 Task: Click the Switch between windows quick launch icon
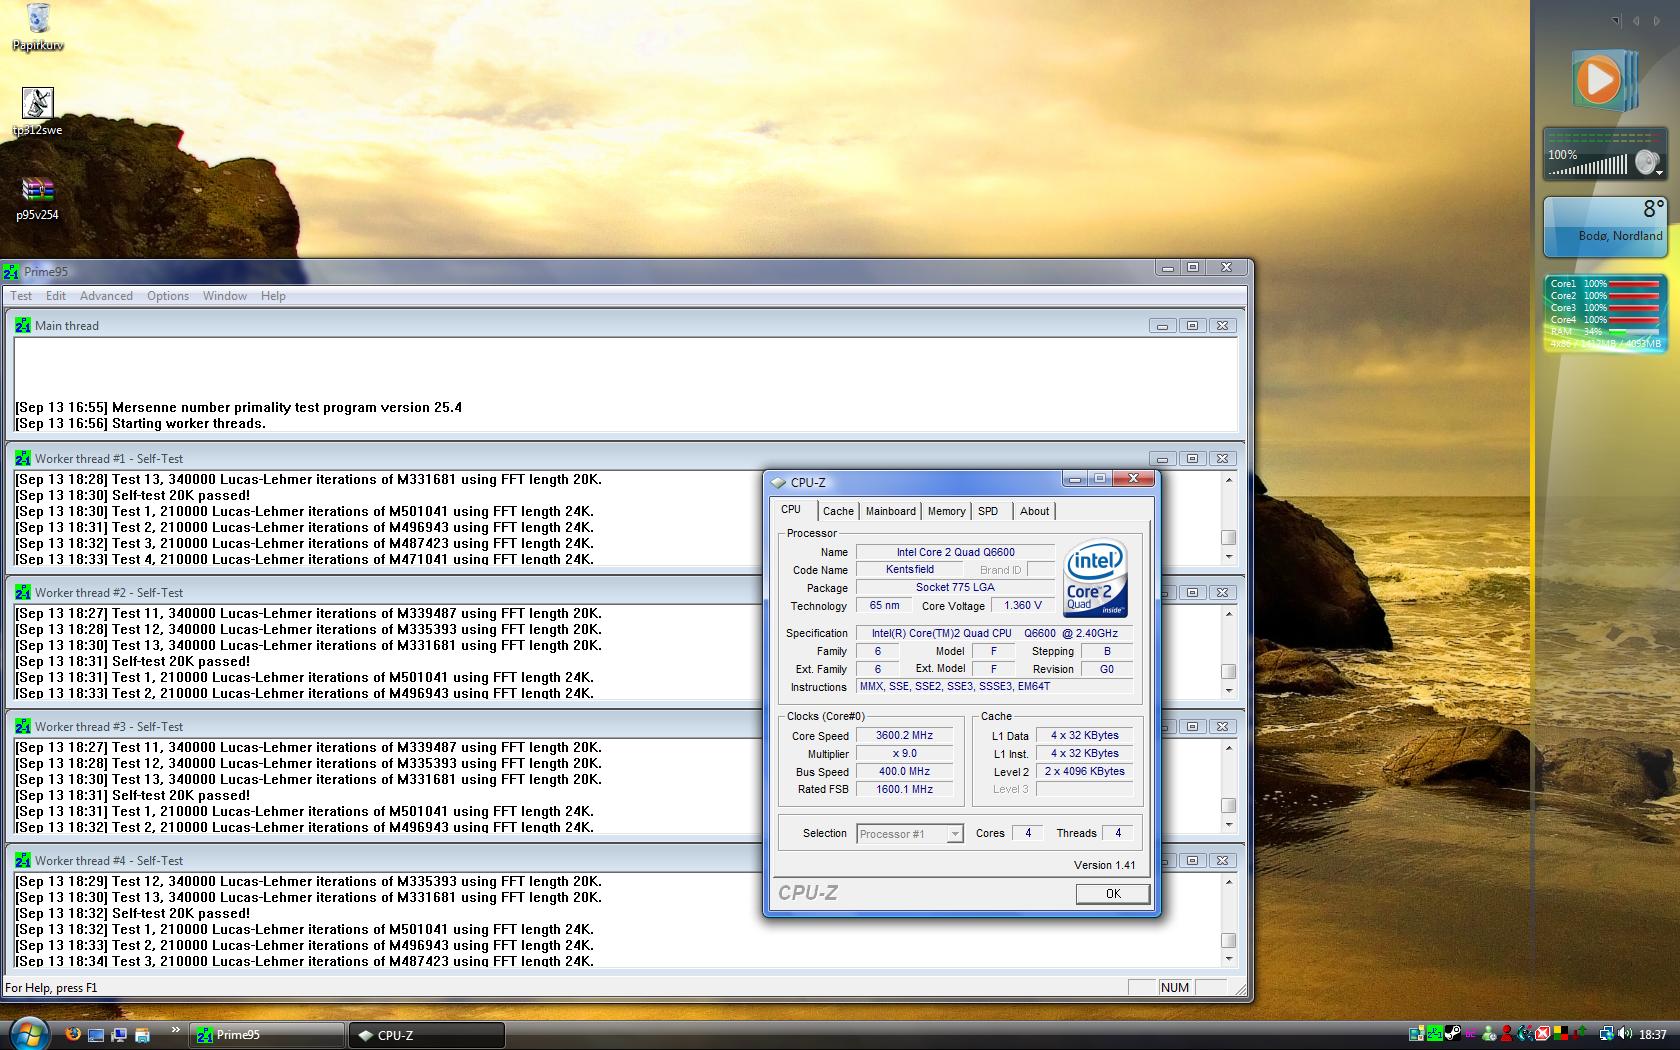(x=119, y=1034)
